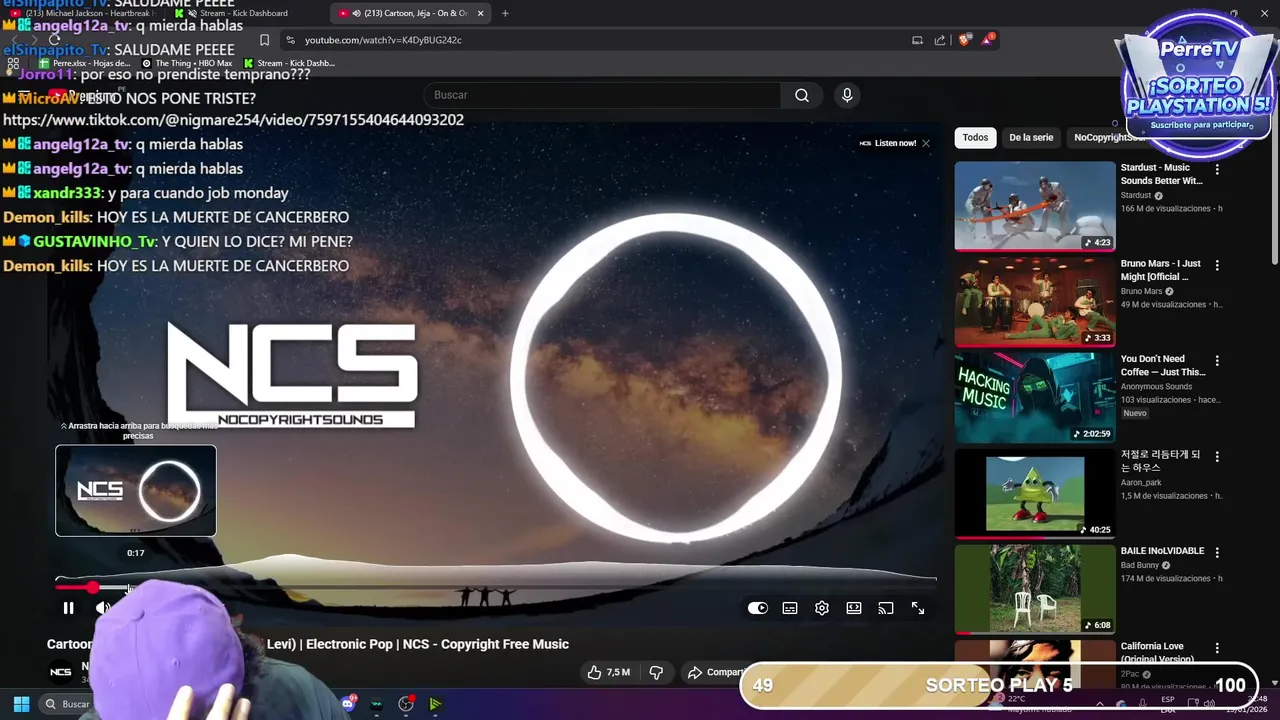
Task: Open a new browser tab
Action: pos(505,13)
